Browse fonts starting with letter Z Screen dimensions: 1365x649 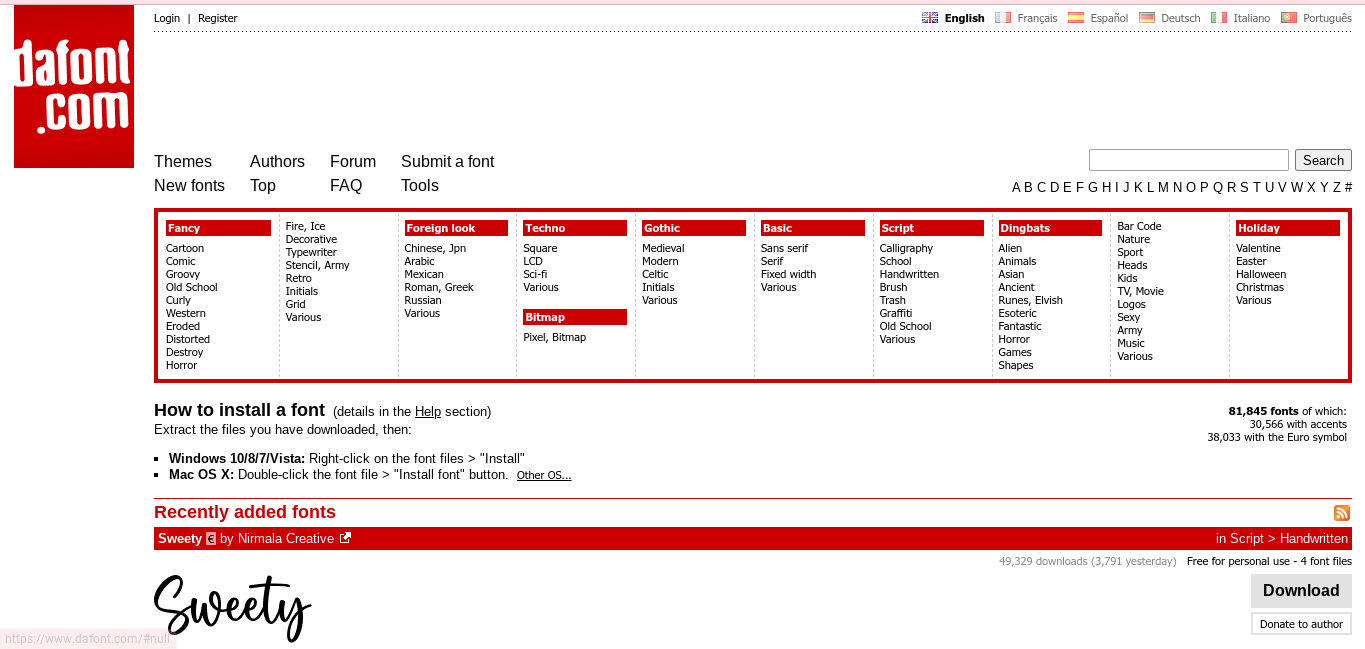coord(1336,187)
